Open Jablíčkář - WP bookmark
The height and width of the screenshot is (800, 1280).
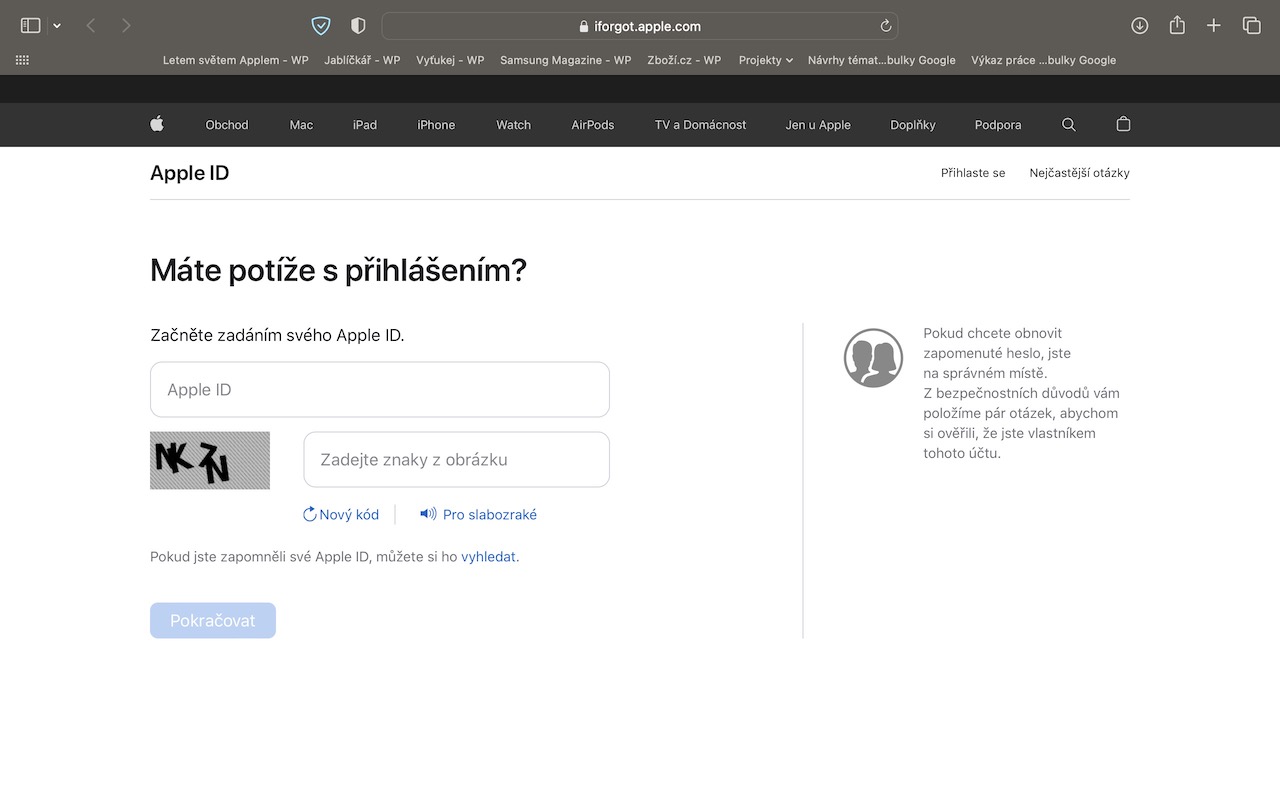[362, 60]
